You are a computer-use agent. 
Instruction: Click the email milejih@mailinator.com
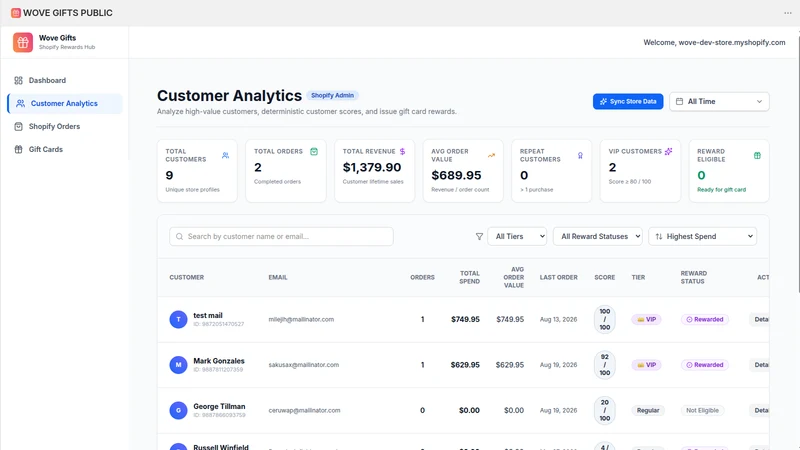301,319
